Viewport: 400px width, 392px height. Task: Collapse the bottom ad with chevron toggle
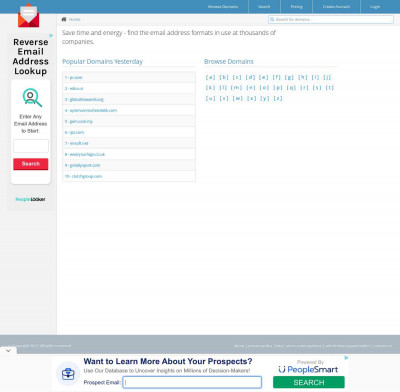(x=8, y=350)
